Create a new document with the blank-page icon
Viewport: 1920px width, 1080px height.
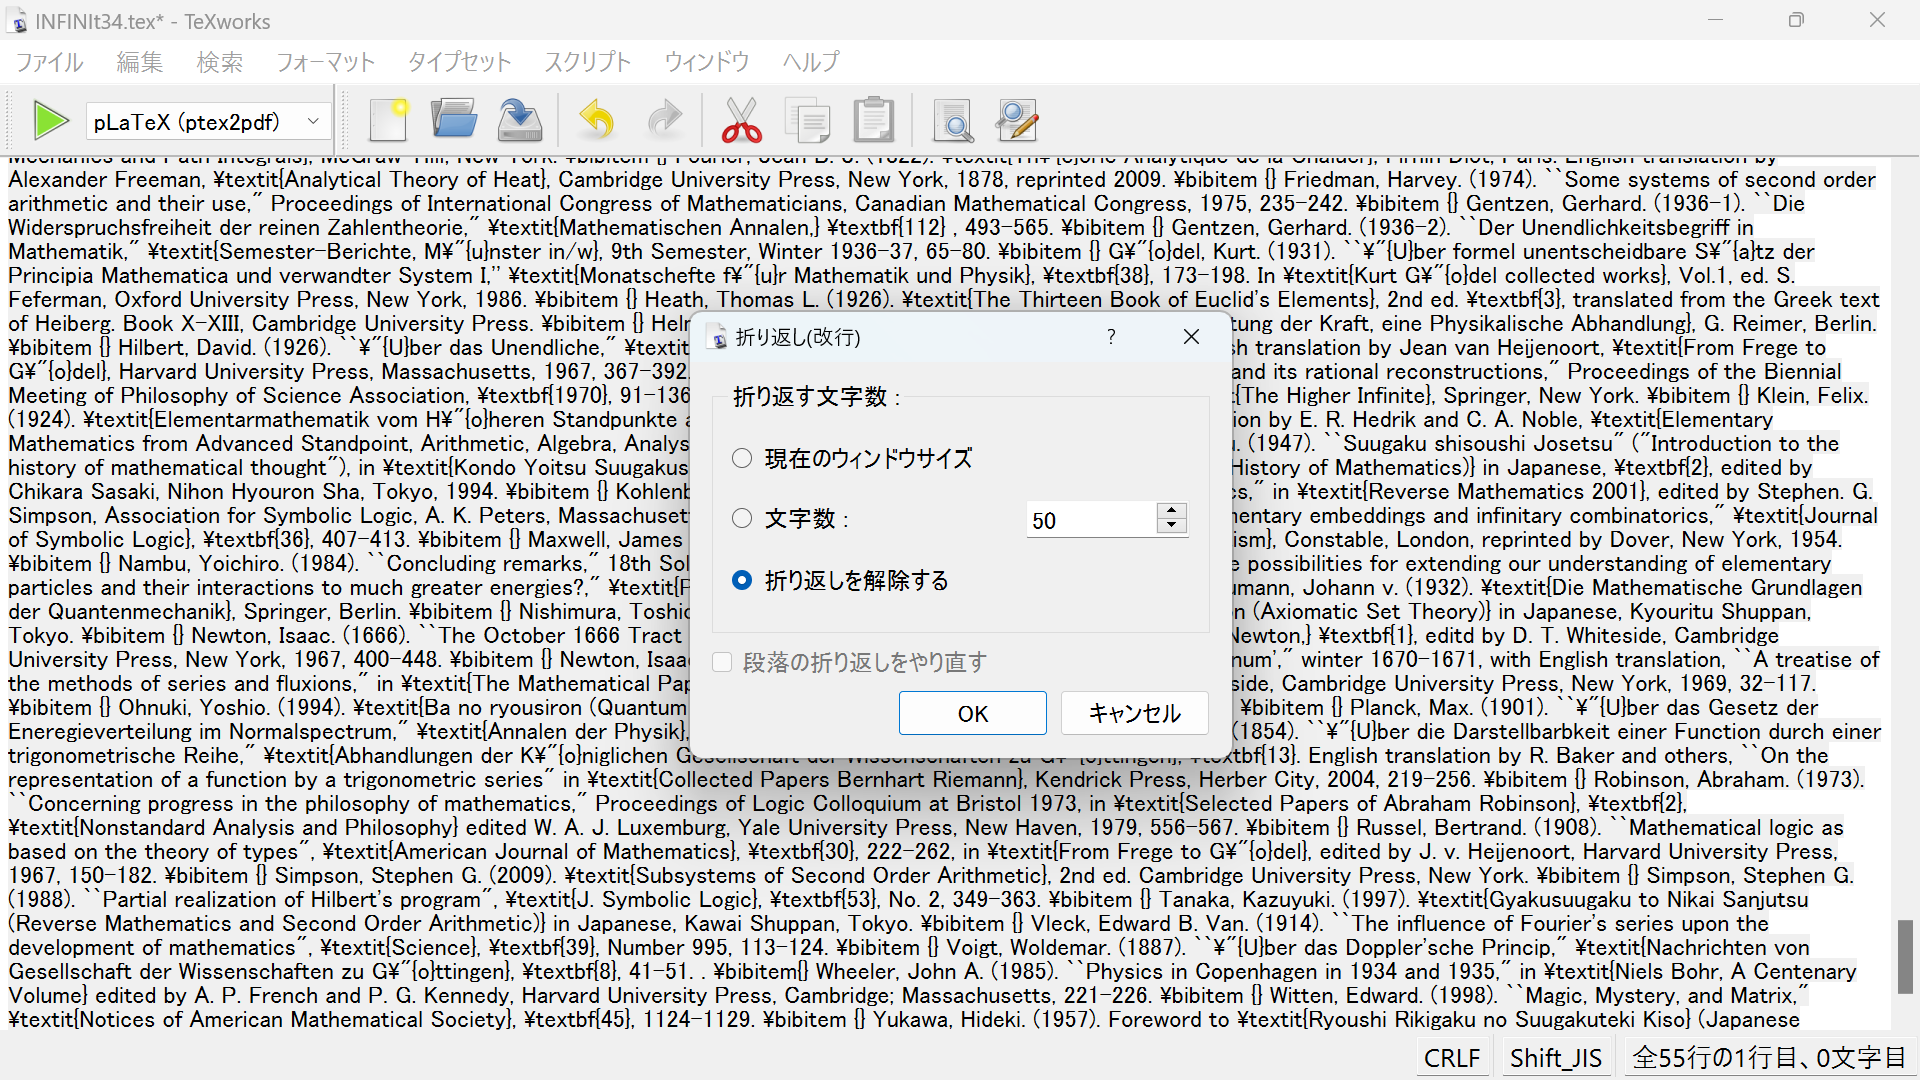point(389,121)
